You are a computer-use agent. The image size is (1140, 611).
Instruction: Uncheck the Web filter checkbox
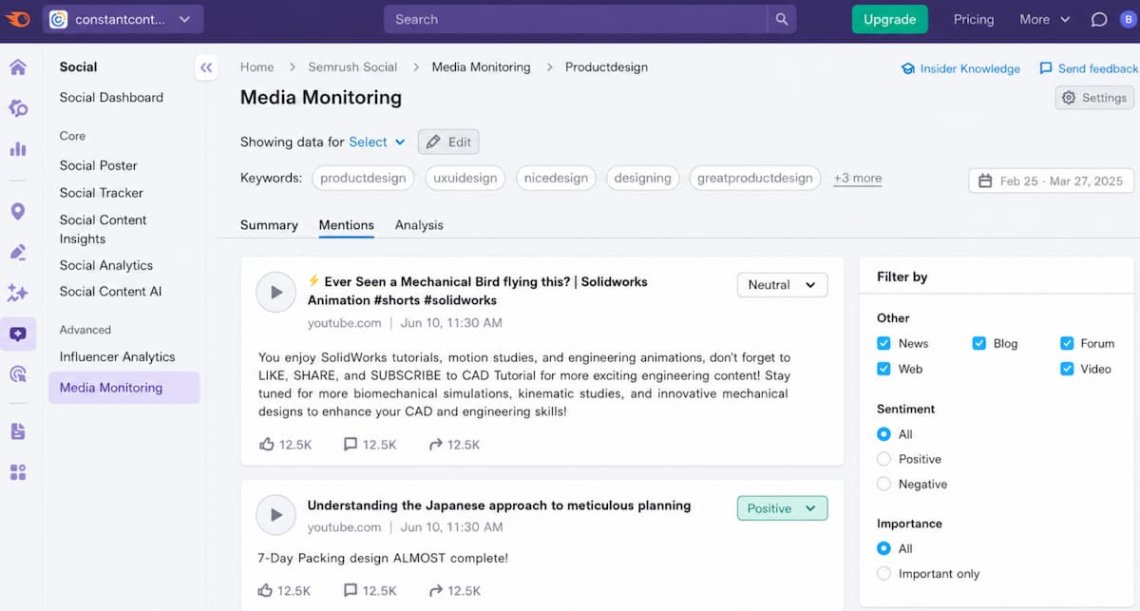[883, 369]
